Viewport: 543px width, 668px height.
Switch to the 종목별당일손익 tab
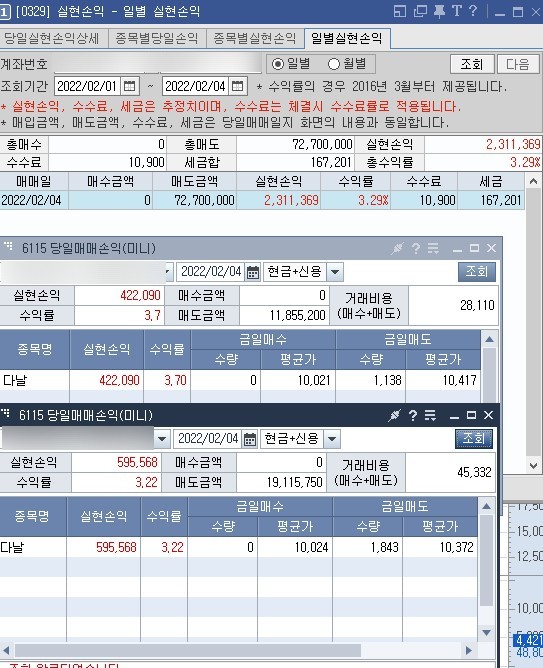click(157, 38)
